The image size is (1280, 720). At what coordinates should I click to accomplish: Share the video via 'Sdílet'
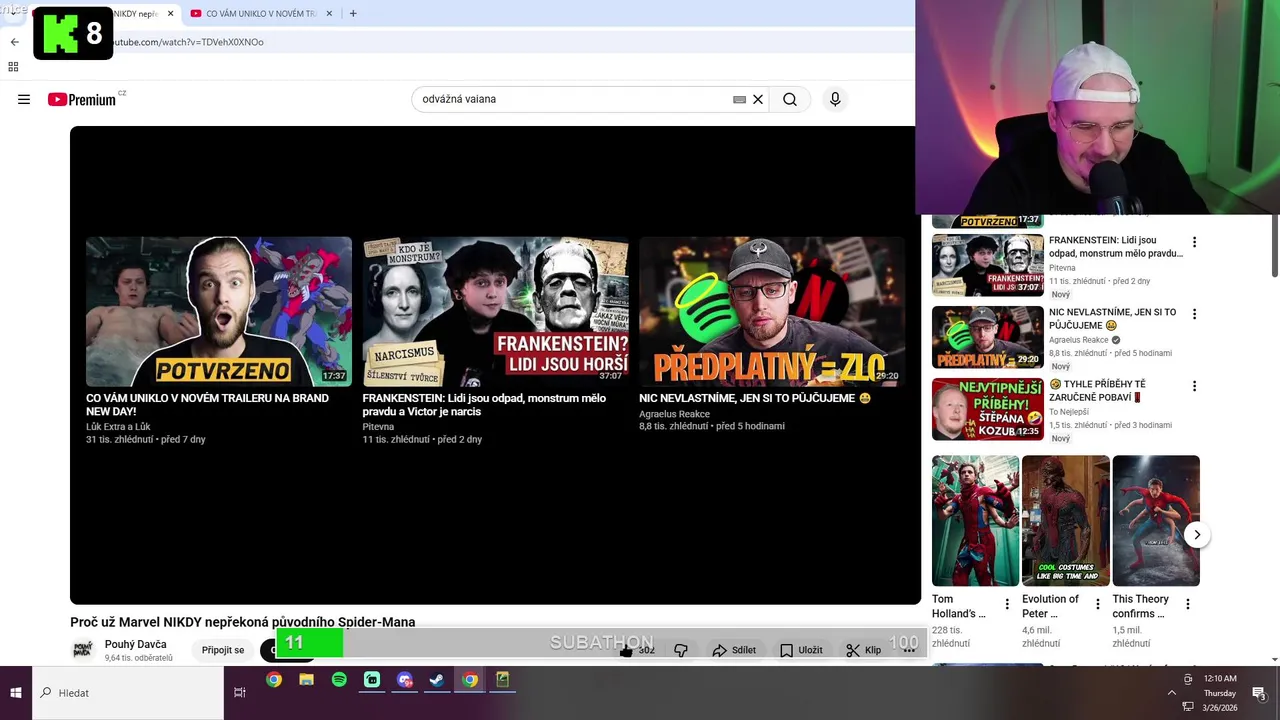(x=734, y=650)
